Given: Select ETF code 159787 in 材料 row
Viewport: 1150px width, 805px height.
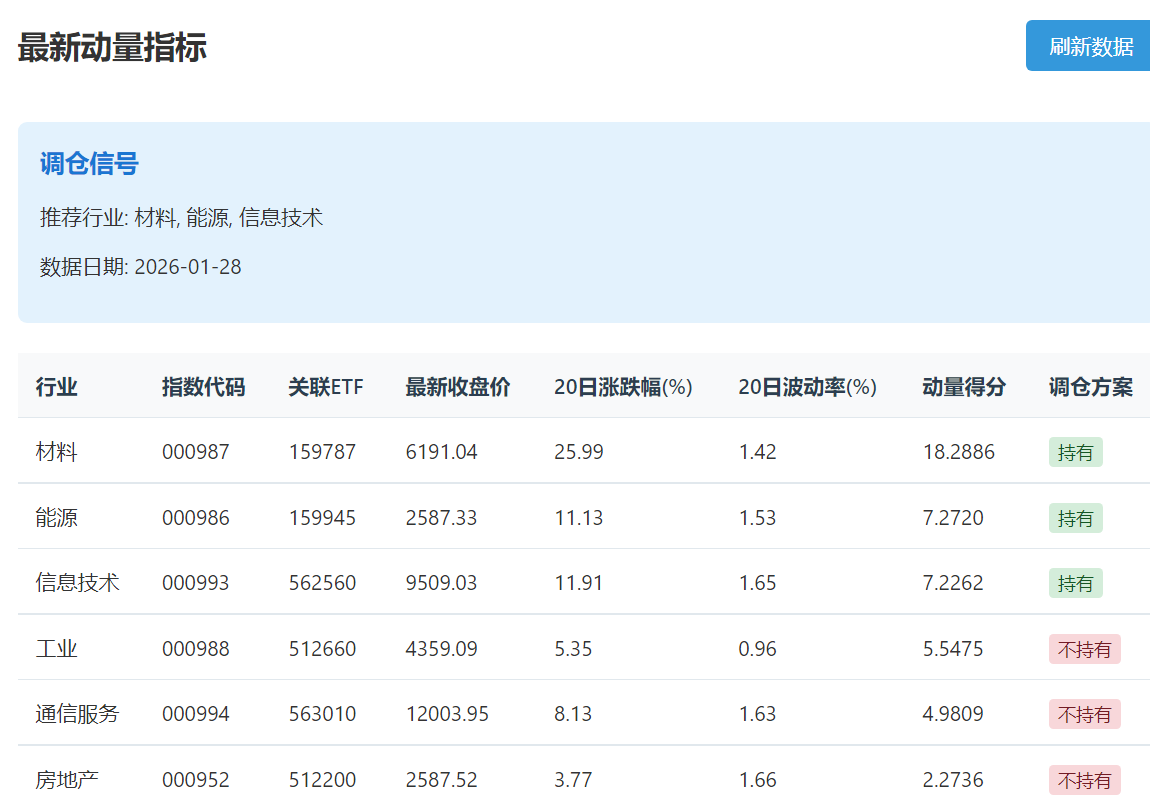Looking at the screenshot, I should (x=321, y=452).
